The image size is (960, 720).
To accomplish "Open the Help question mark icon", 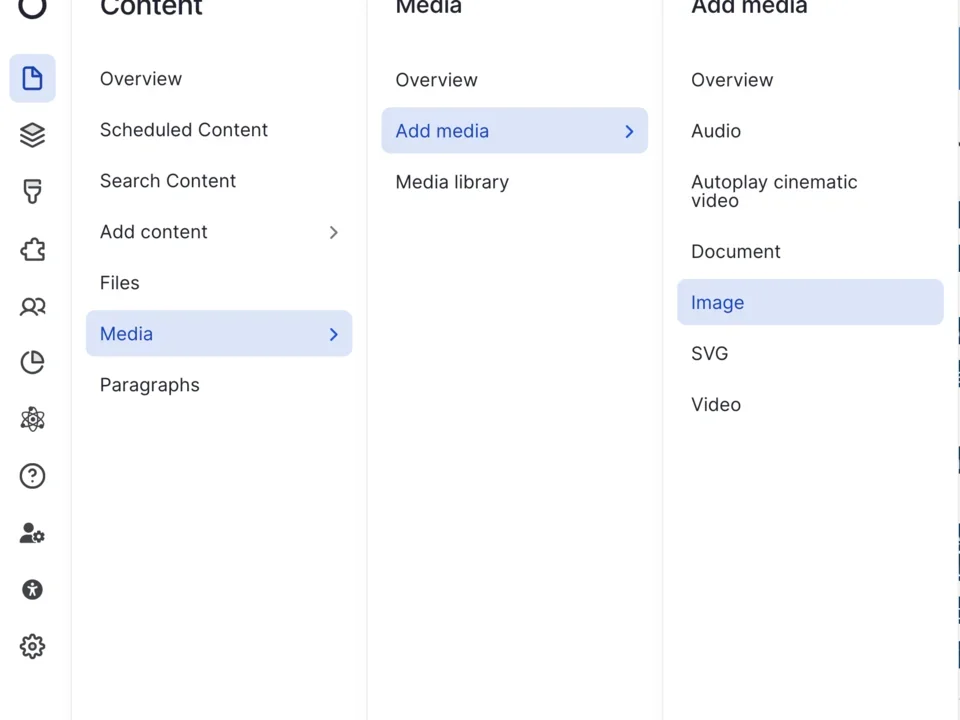I will (32, 476).
